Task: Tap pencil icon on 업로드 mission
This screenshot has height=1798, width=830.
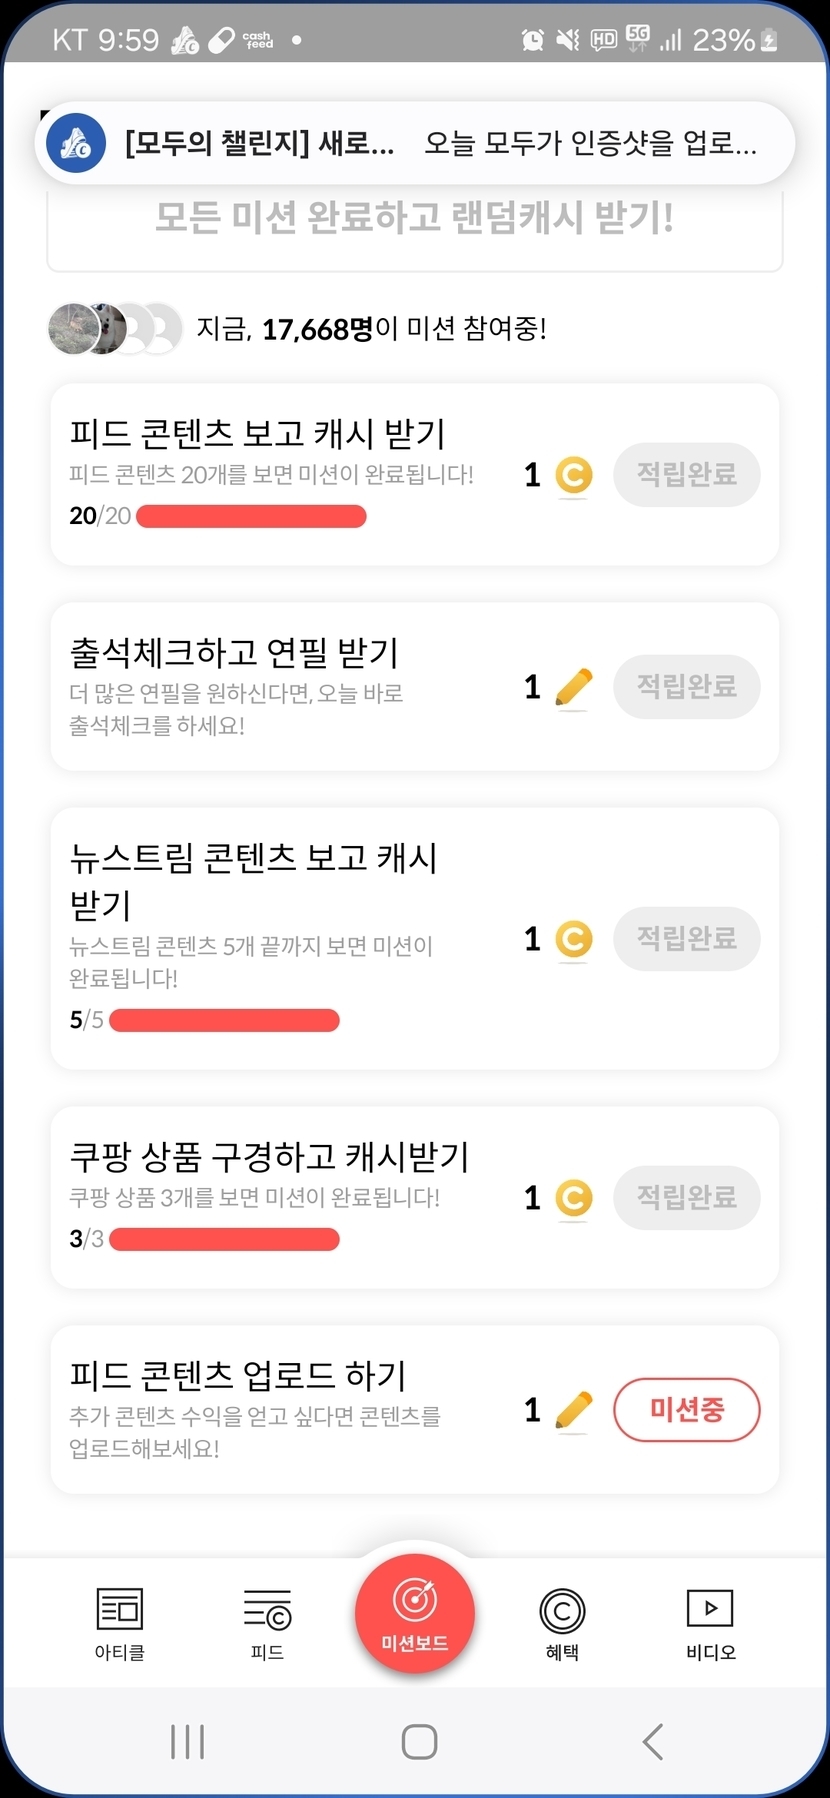Action: click(573, 1410)
